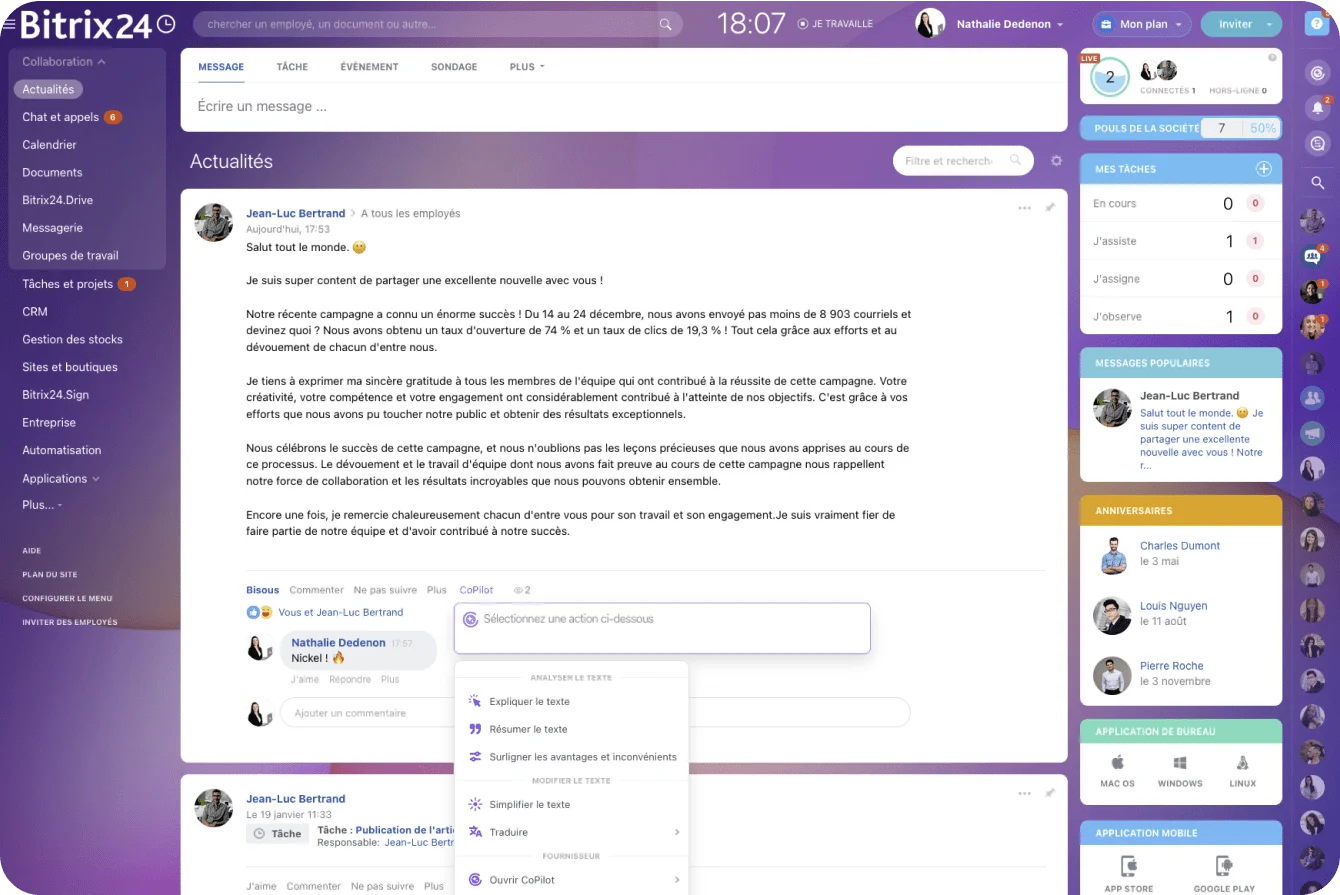Click the like reaction emoji icons
This screenshot has height=895, width=1340.
pos(260,612)
